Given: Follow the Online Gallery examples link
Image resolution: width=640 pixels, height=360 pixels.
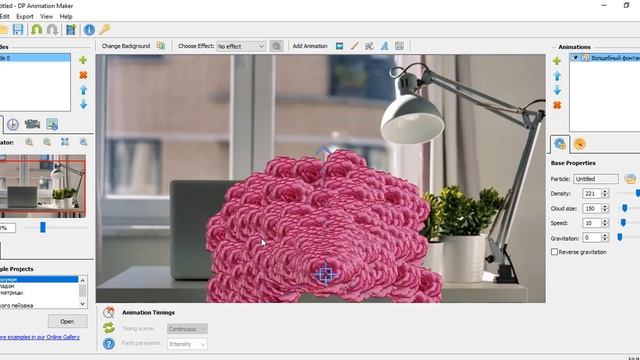Looking at the screenshot, I should (x=40, y=337).
